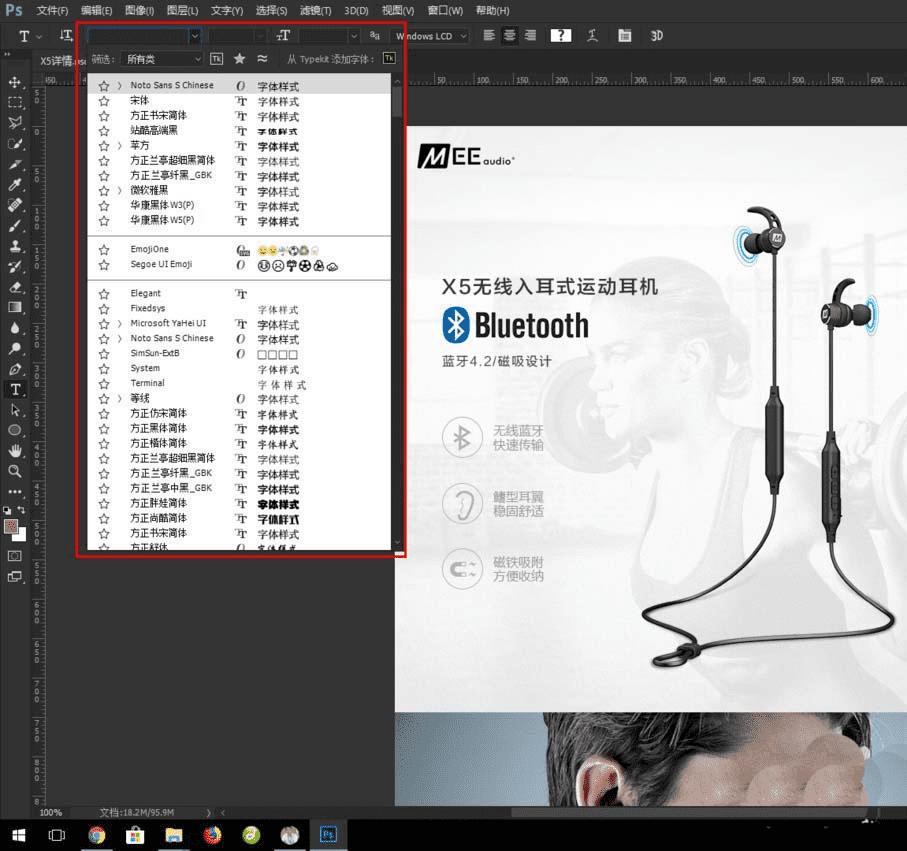Open the 所有类 font filter dropdown
Screen dimensions: 907x851
(163, 59)
